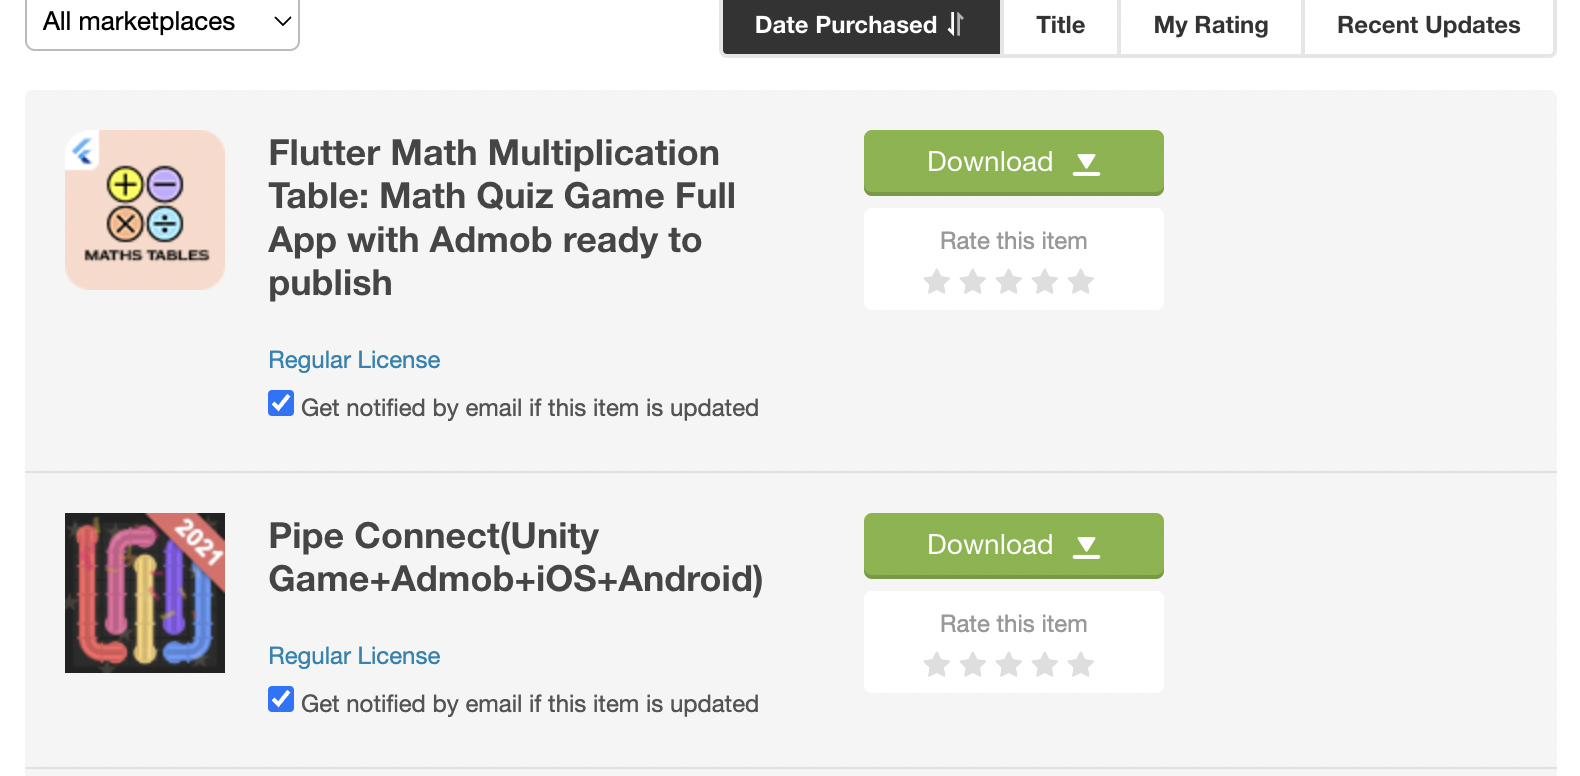The image size is (1580, 776).
Task: Rate Flutter Math item three stars
Action: [1009, 282]
